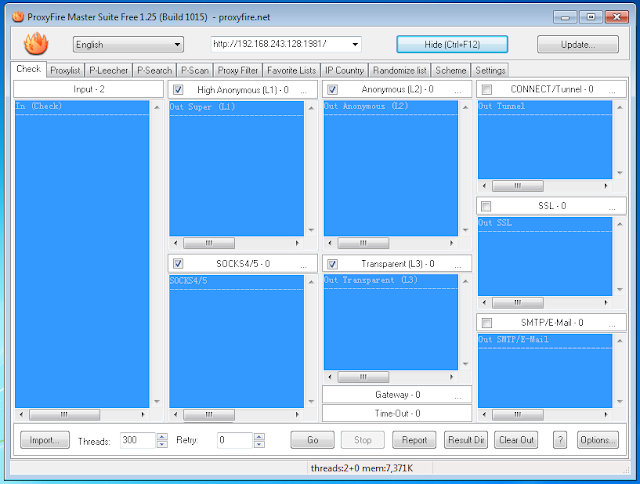This screenshot has height=484, width=640.
Task: Switch to the P-Leecher tab
Action: (109, 70)
